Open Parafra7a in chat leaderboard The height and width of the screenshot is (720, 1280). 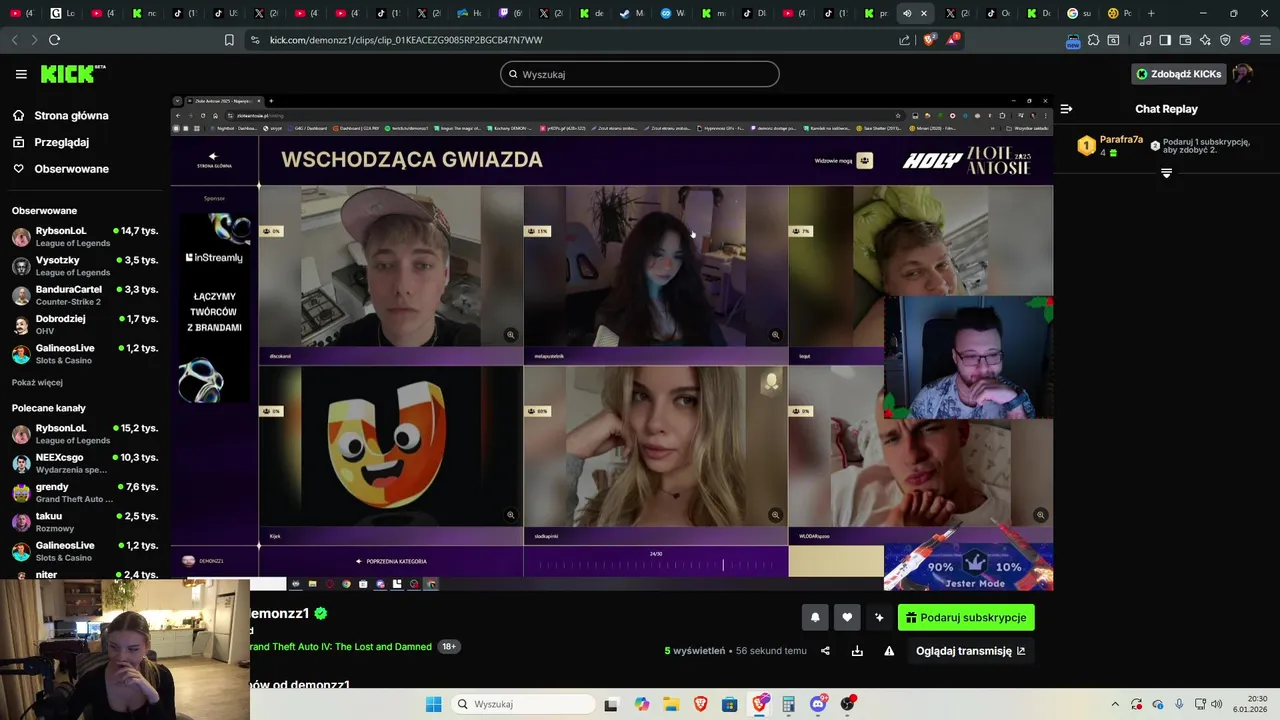point(1121,140)
